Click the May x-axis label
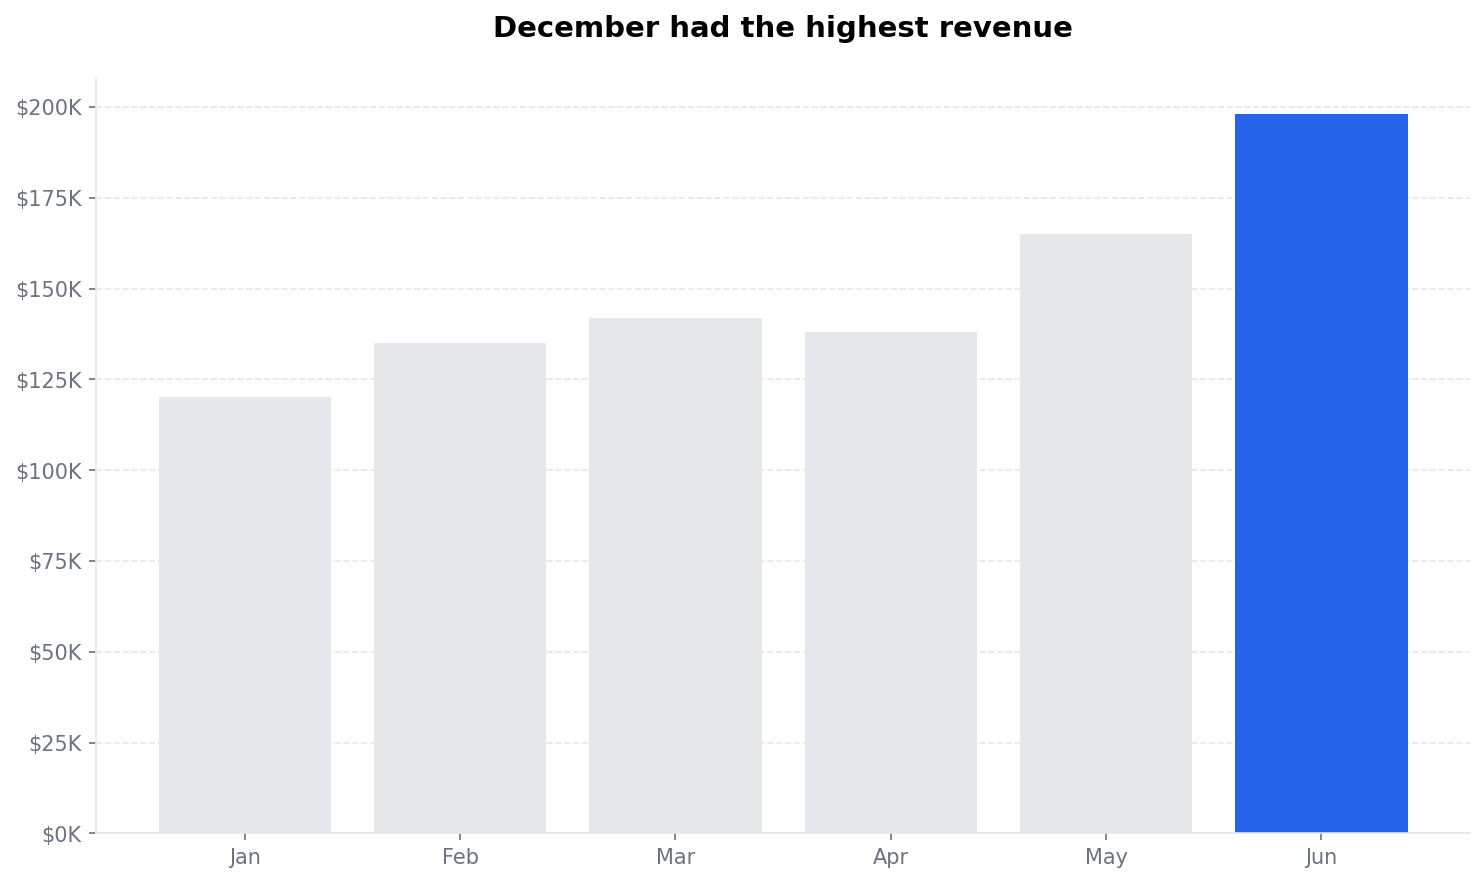 click(x=1105, y=857)
